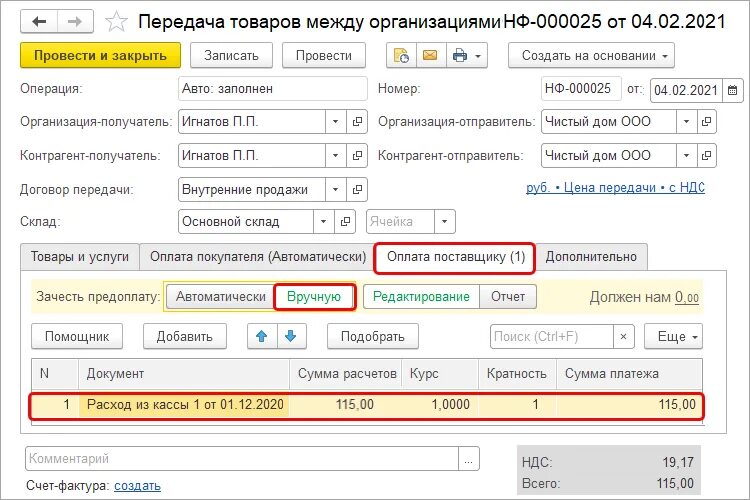Open Договор передачи record icon
Image resolution: width=750 pixels, height=500 pixels.
click(357, 189)
